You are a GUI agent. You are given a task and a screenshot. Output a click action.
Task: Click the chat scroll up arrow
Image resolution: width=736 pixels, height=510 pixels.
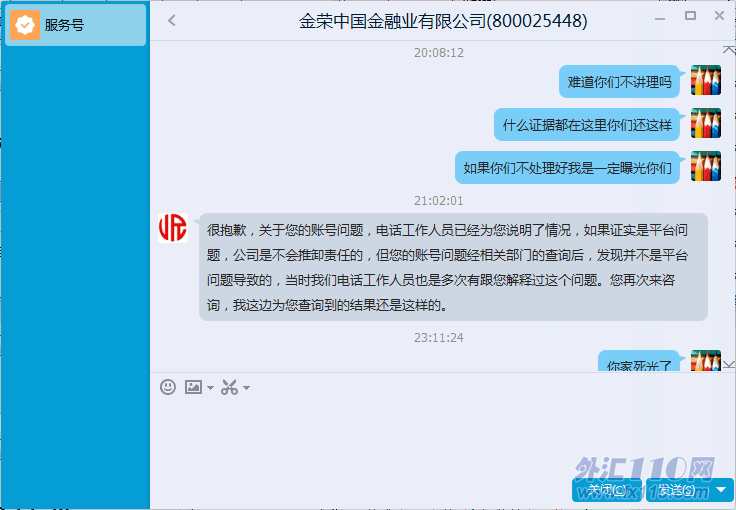(729, 49)
